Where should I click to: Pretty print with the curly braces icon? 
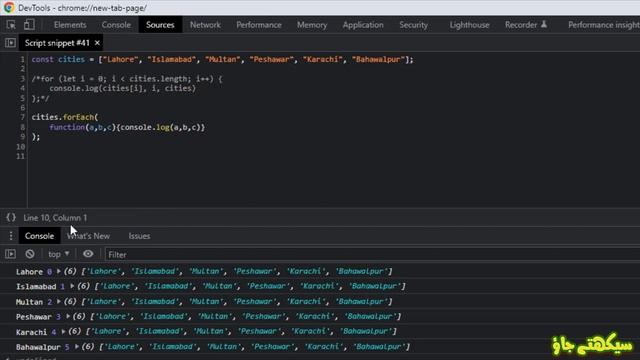[11, 218]
